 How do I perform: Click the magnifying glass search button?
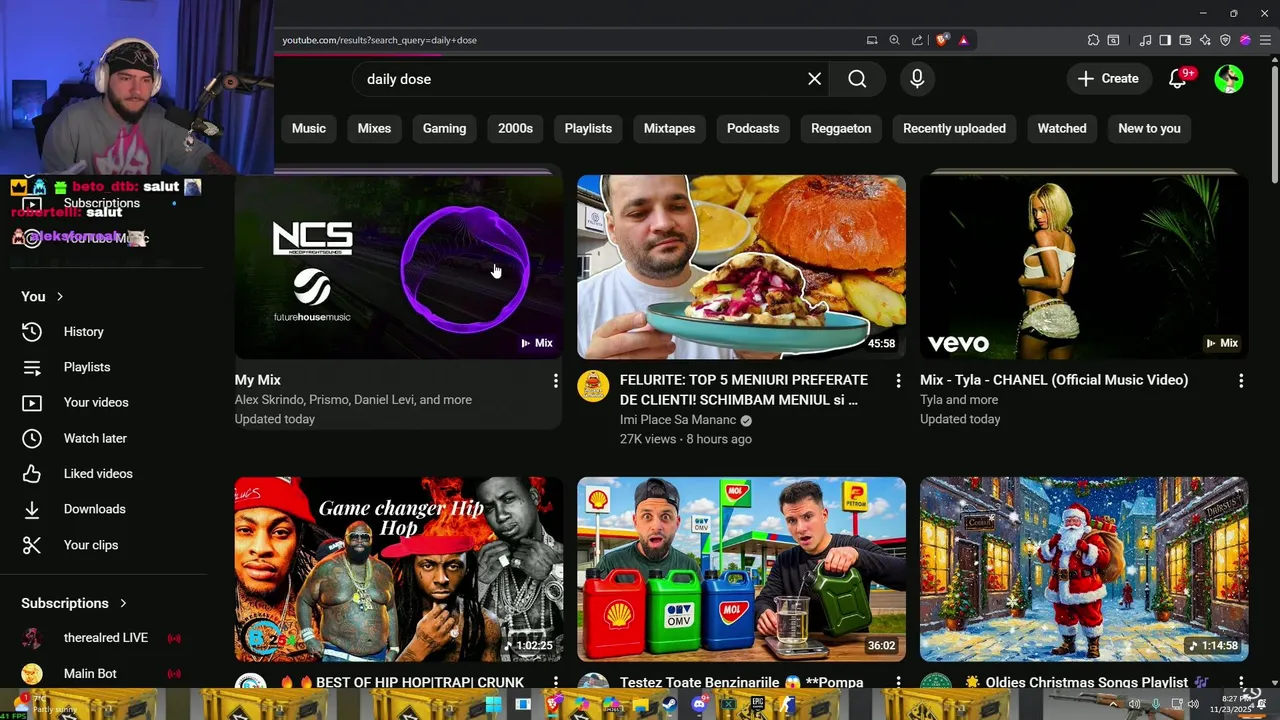857,79
